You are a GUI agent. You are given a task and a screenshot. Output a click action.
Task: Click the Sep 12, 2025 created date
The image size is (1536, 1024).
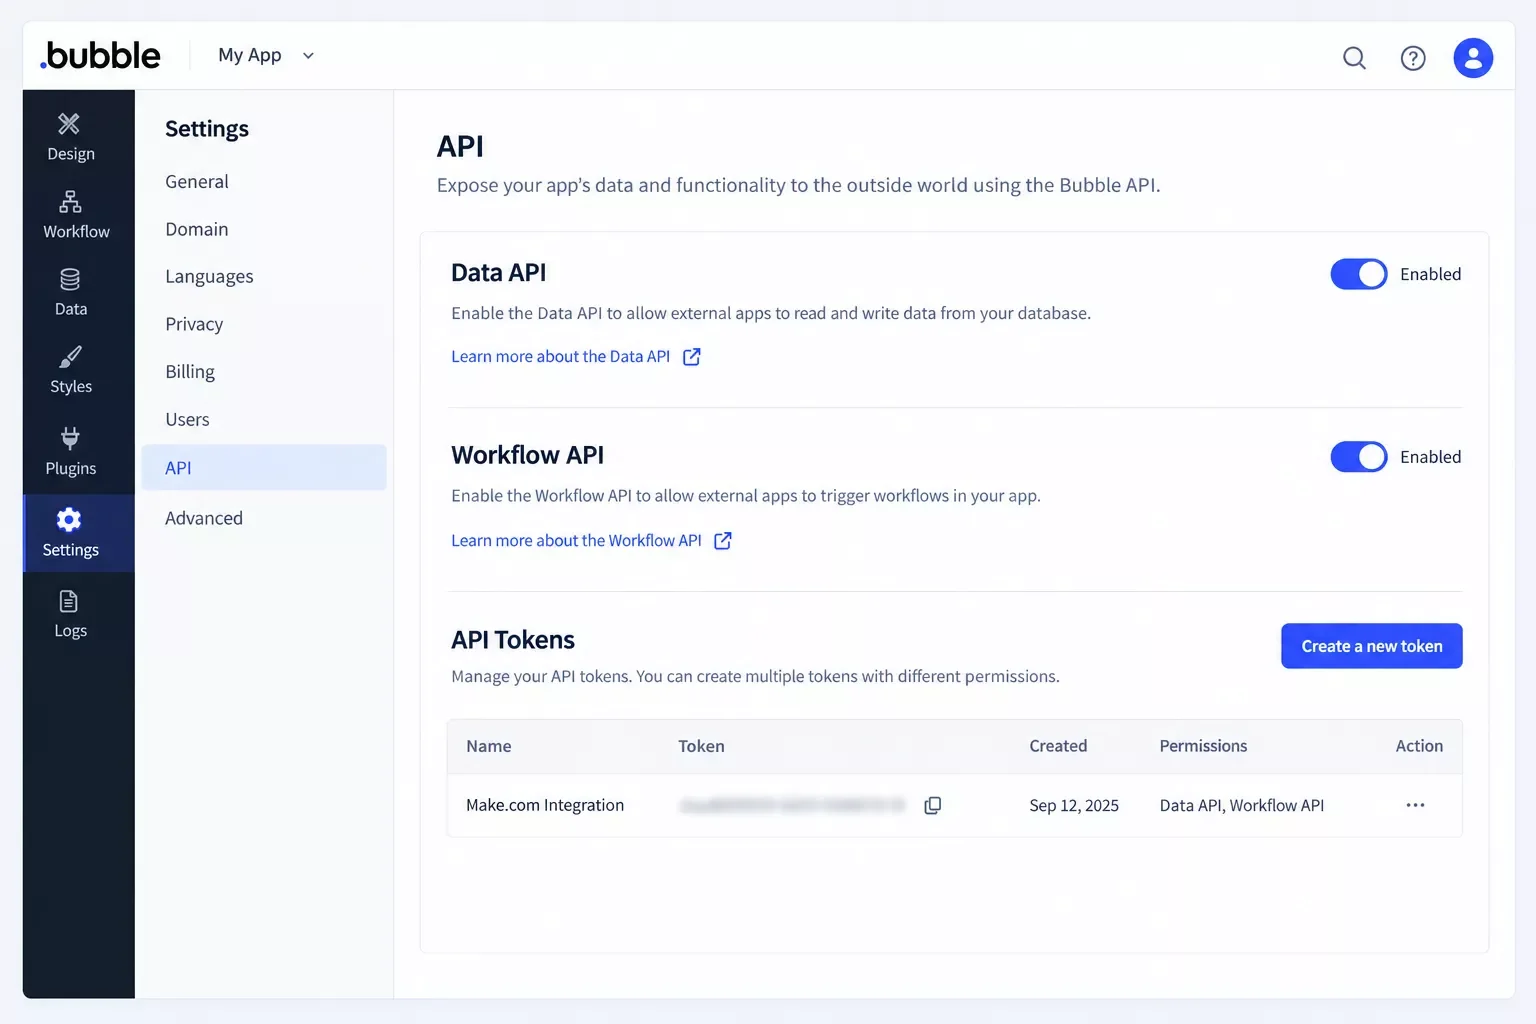click(1074, 806)
